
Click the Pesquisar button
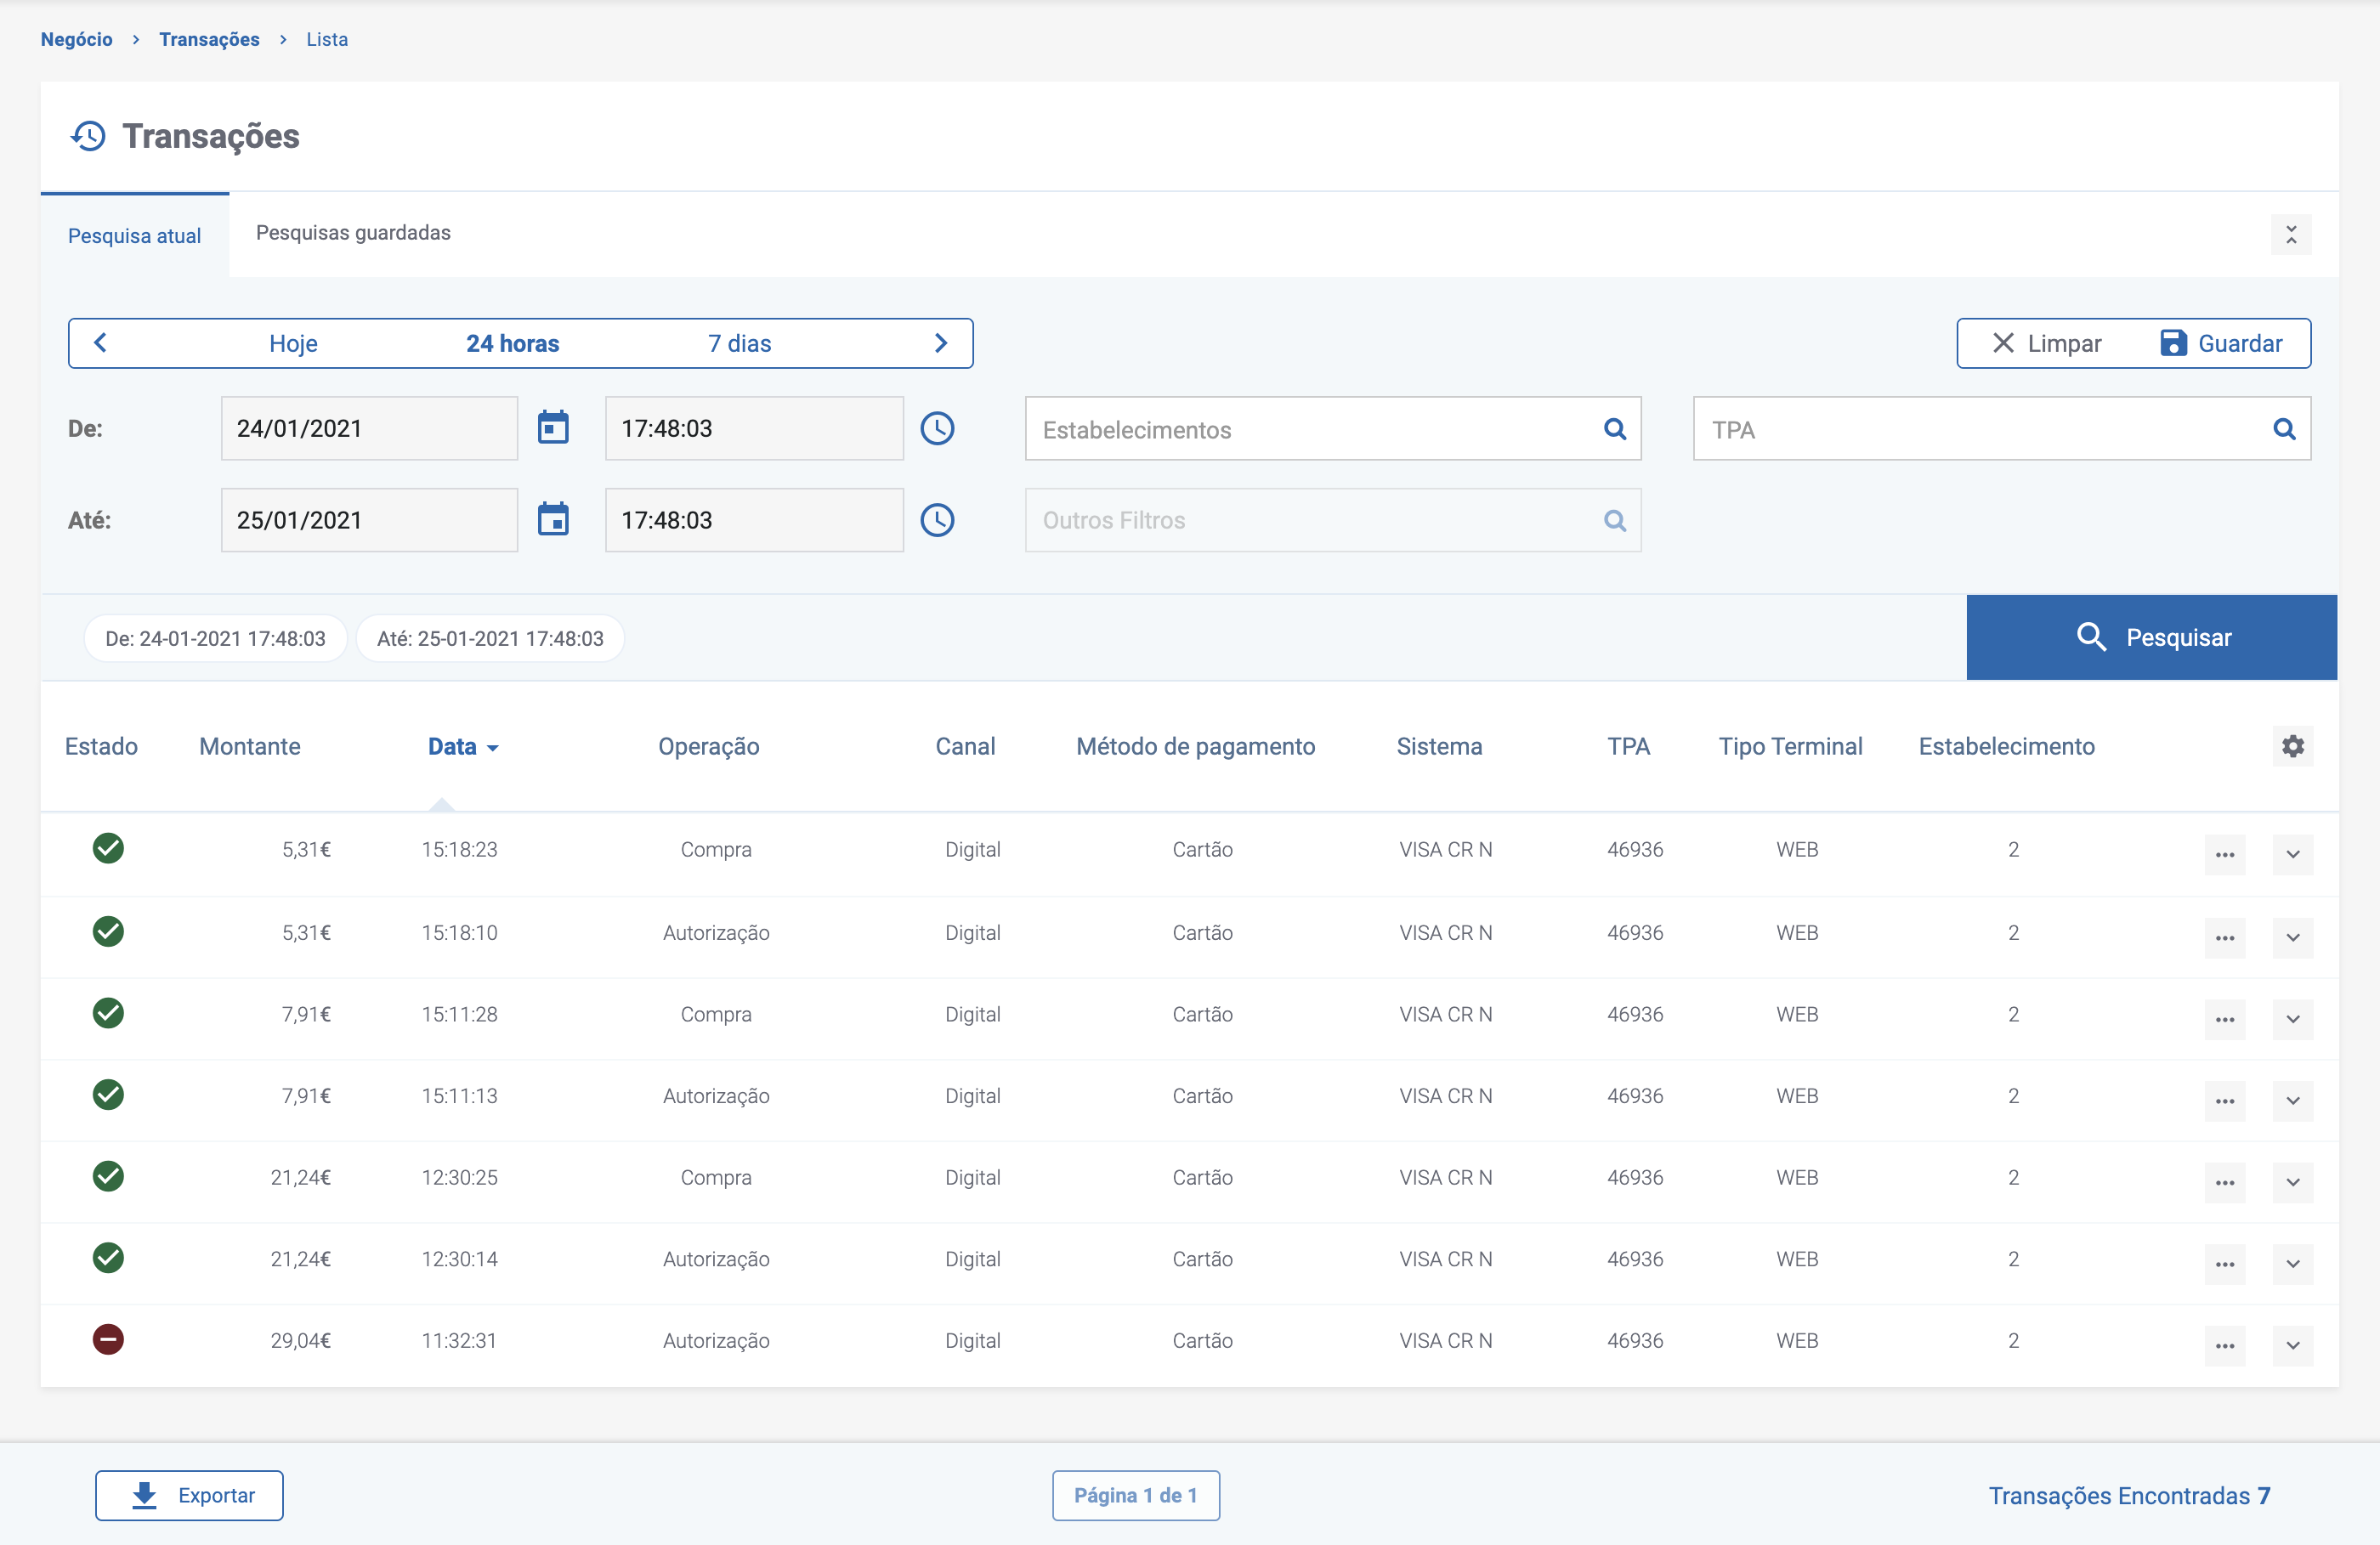click(x=2151, y=637)
